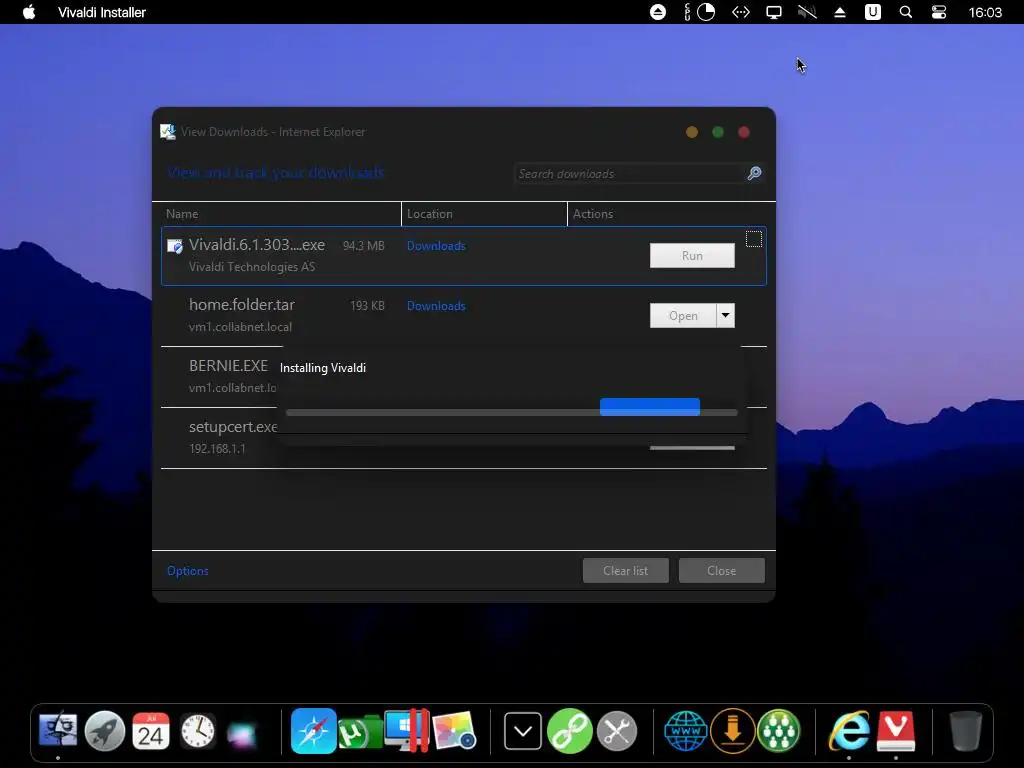Close the View Downloads dialog
The height and width of the screenshot is (768, 1024).
pos(722,570)
